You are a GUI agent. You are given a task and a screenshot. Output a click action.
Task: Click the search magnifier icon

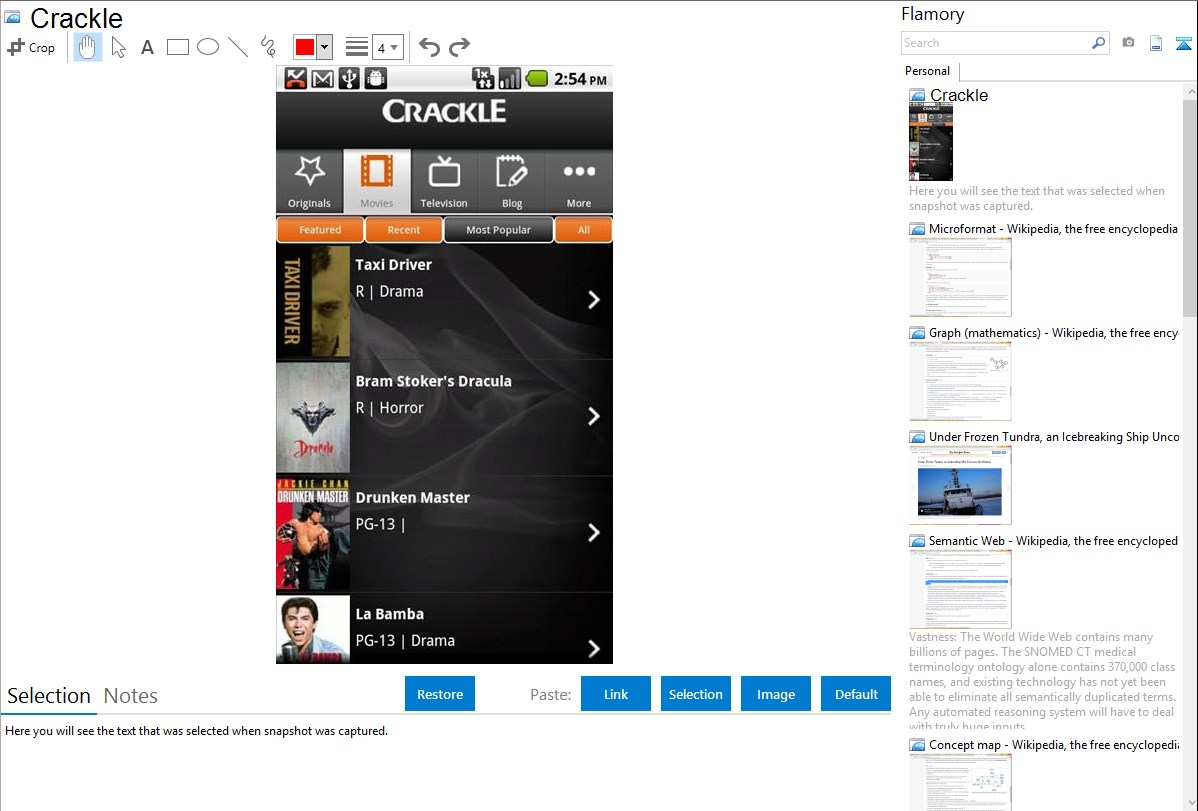(x=1099, y=43)
